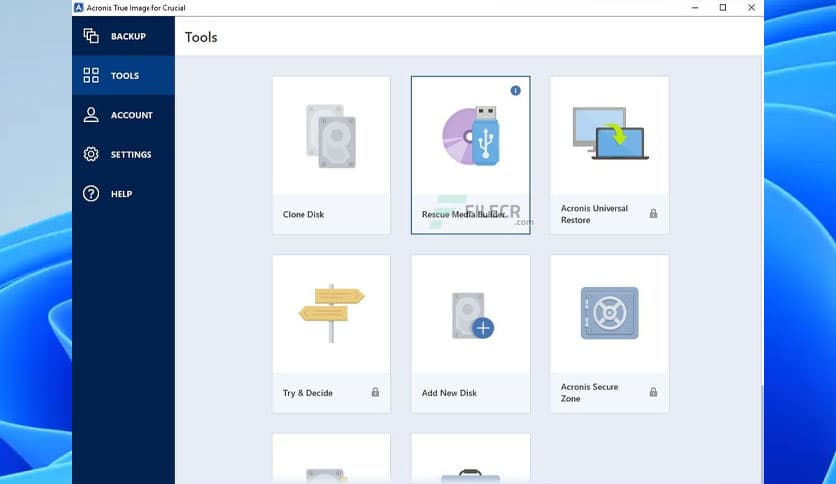836x484 pixels.
Task: Click the Rescue Media Builder label
Action: pyautogui.click(x=463, y=214)
